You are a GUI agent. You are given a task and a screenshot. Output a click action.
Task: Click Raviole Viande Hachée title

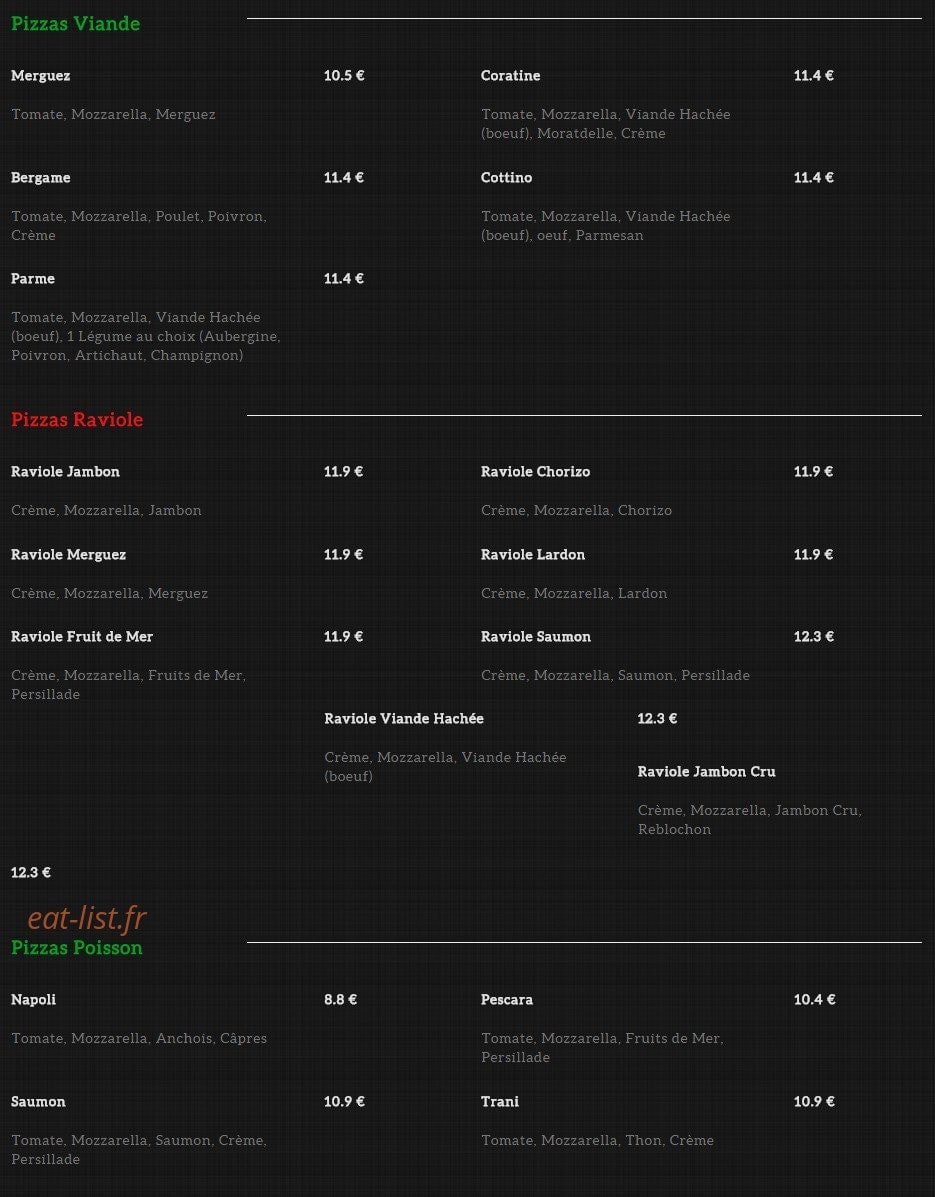pyautogui.click(x=404, y=718)
